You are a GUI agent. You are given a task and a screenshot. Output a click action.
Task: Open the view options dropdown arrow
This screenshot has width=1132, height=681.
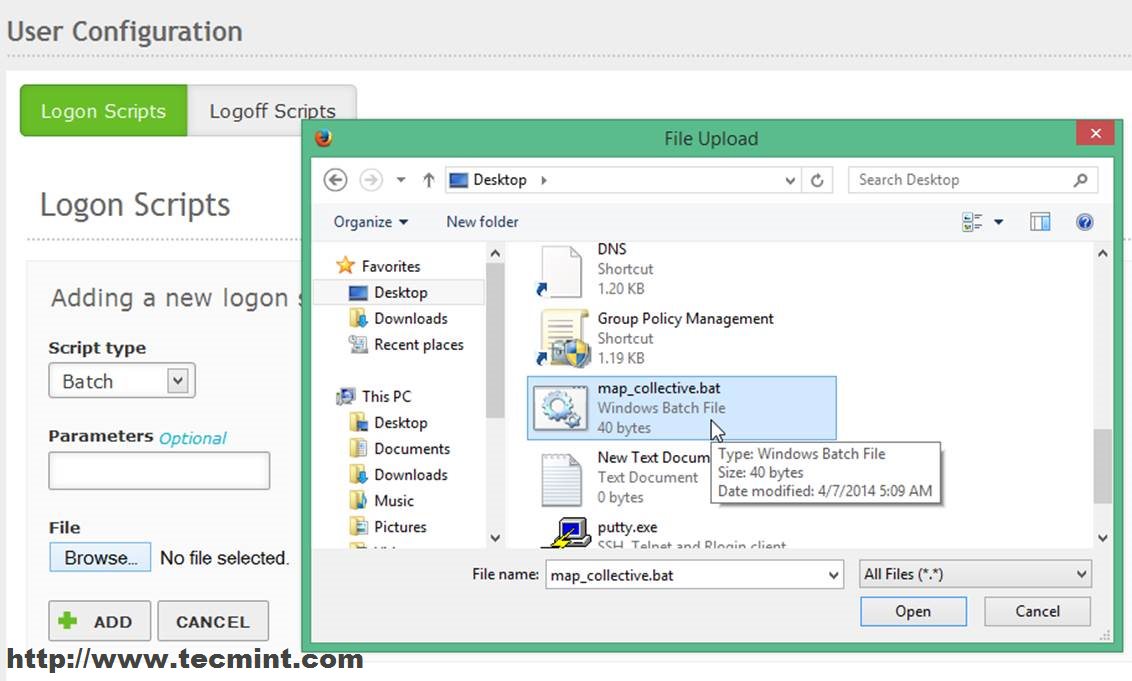click(998, 222)
